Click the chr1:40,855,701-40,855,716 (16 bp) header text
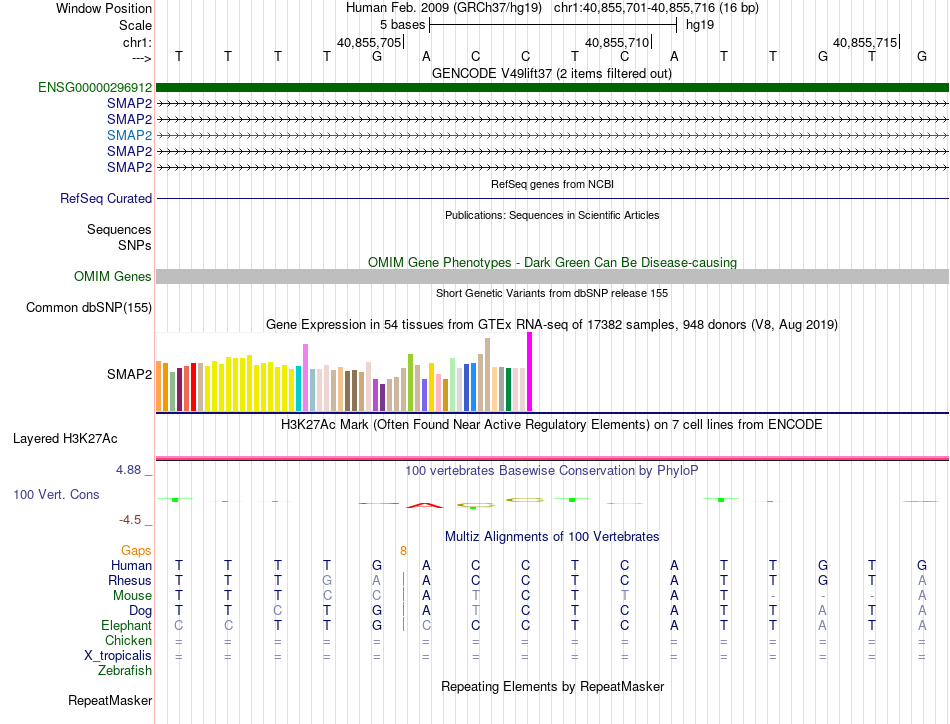 (656, 8)
